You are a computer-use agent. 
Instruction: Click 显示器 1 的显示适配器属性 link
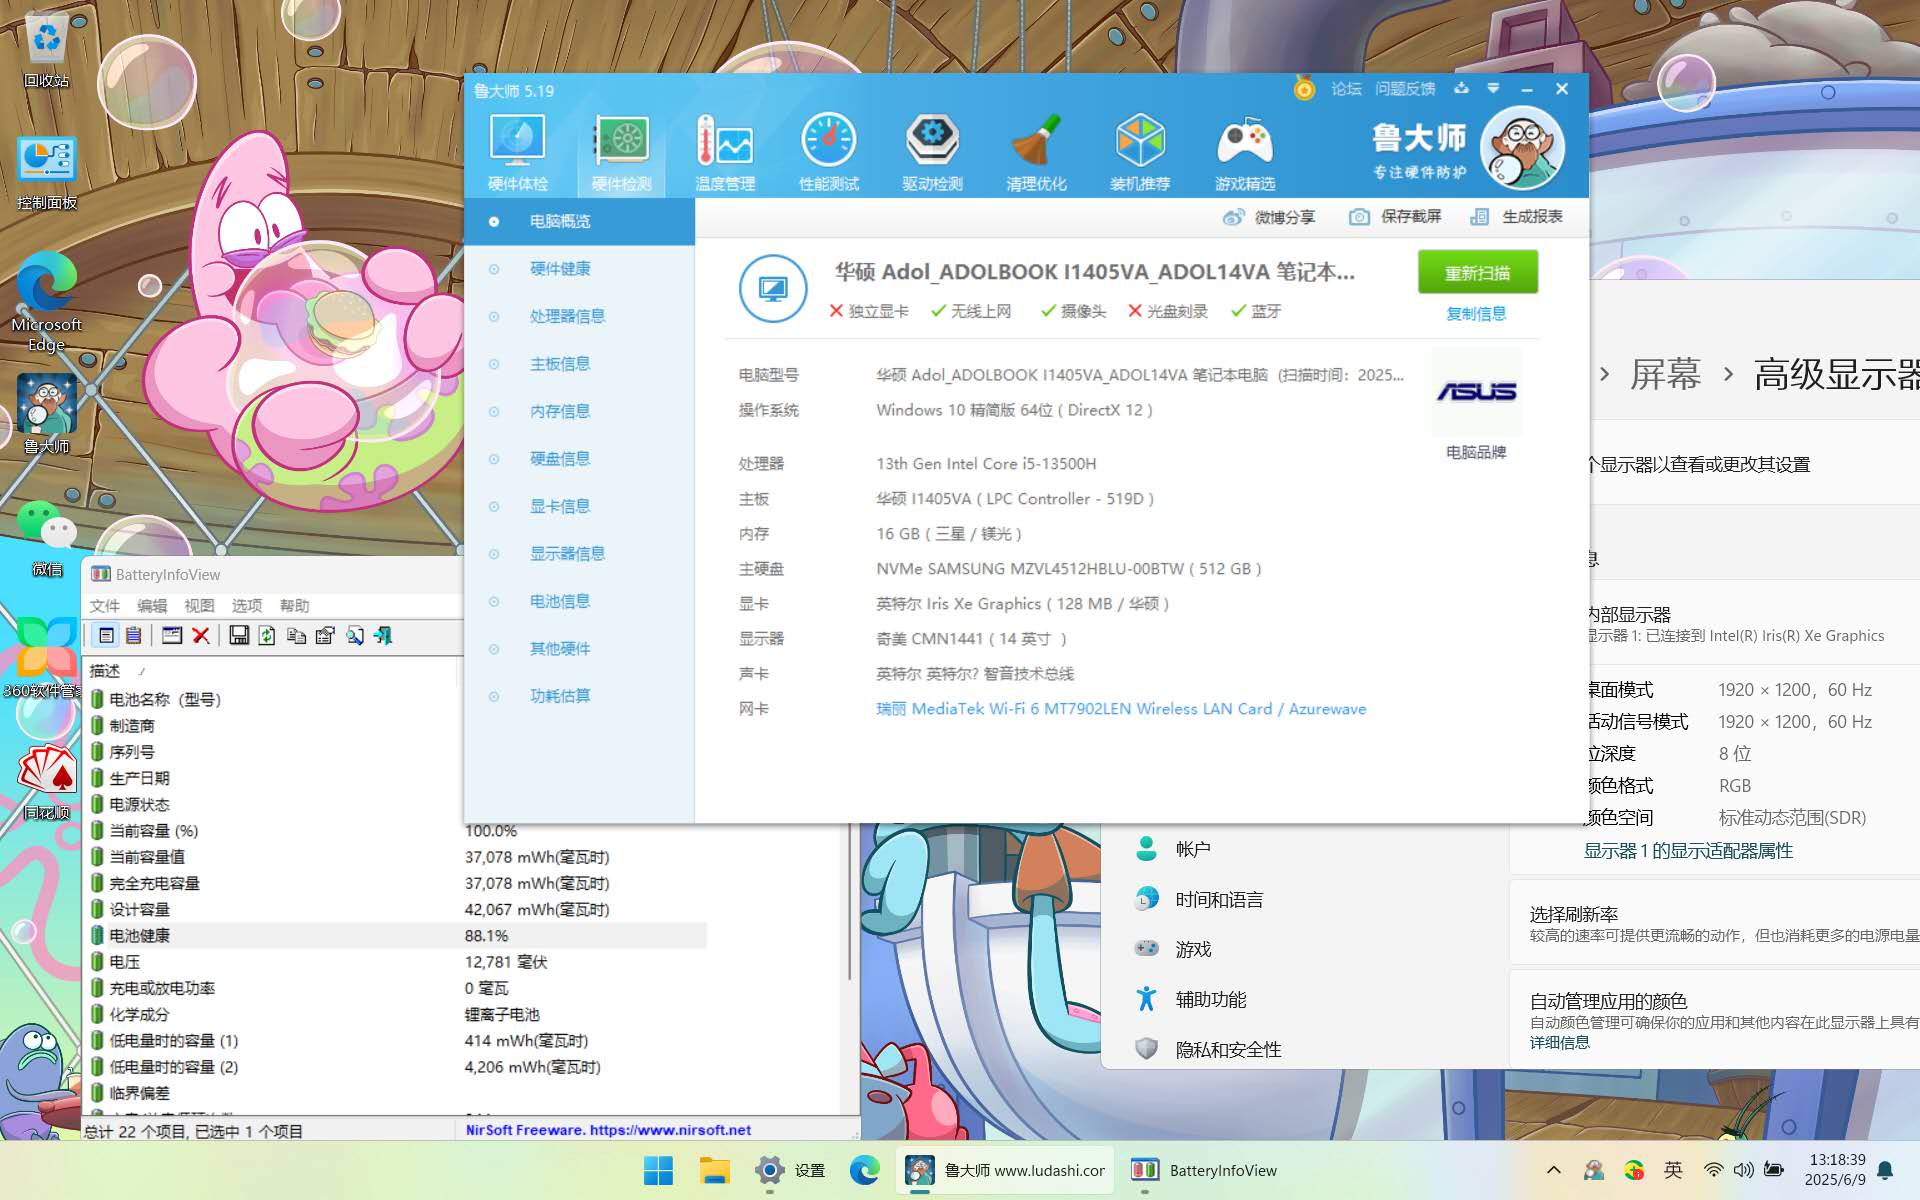(1688, 851)
